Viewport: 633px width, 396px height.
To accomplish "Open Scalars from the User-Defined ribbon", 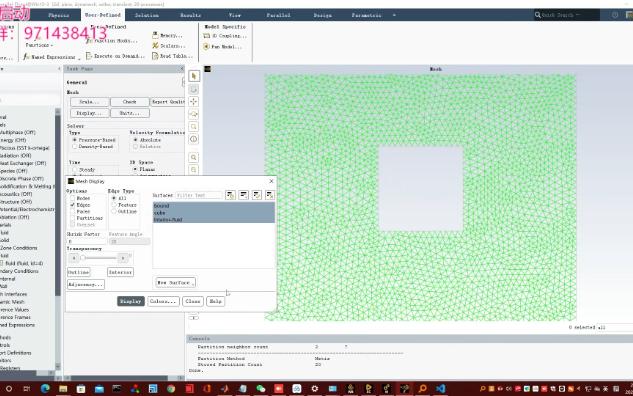I will (x=169, y=46).
